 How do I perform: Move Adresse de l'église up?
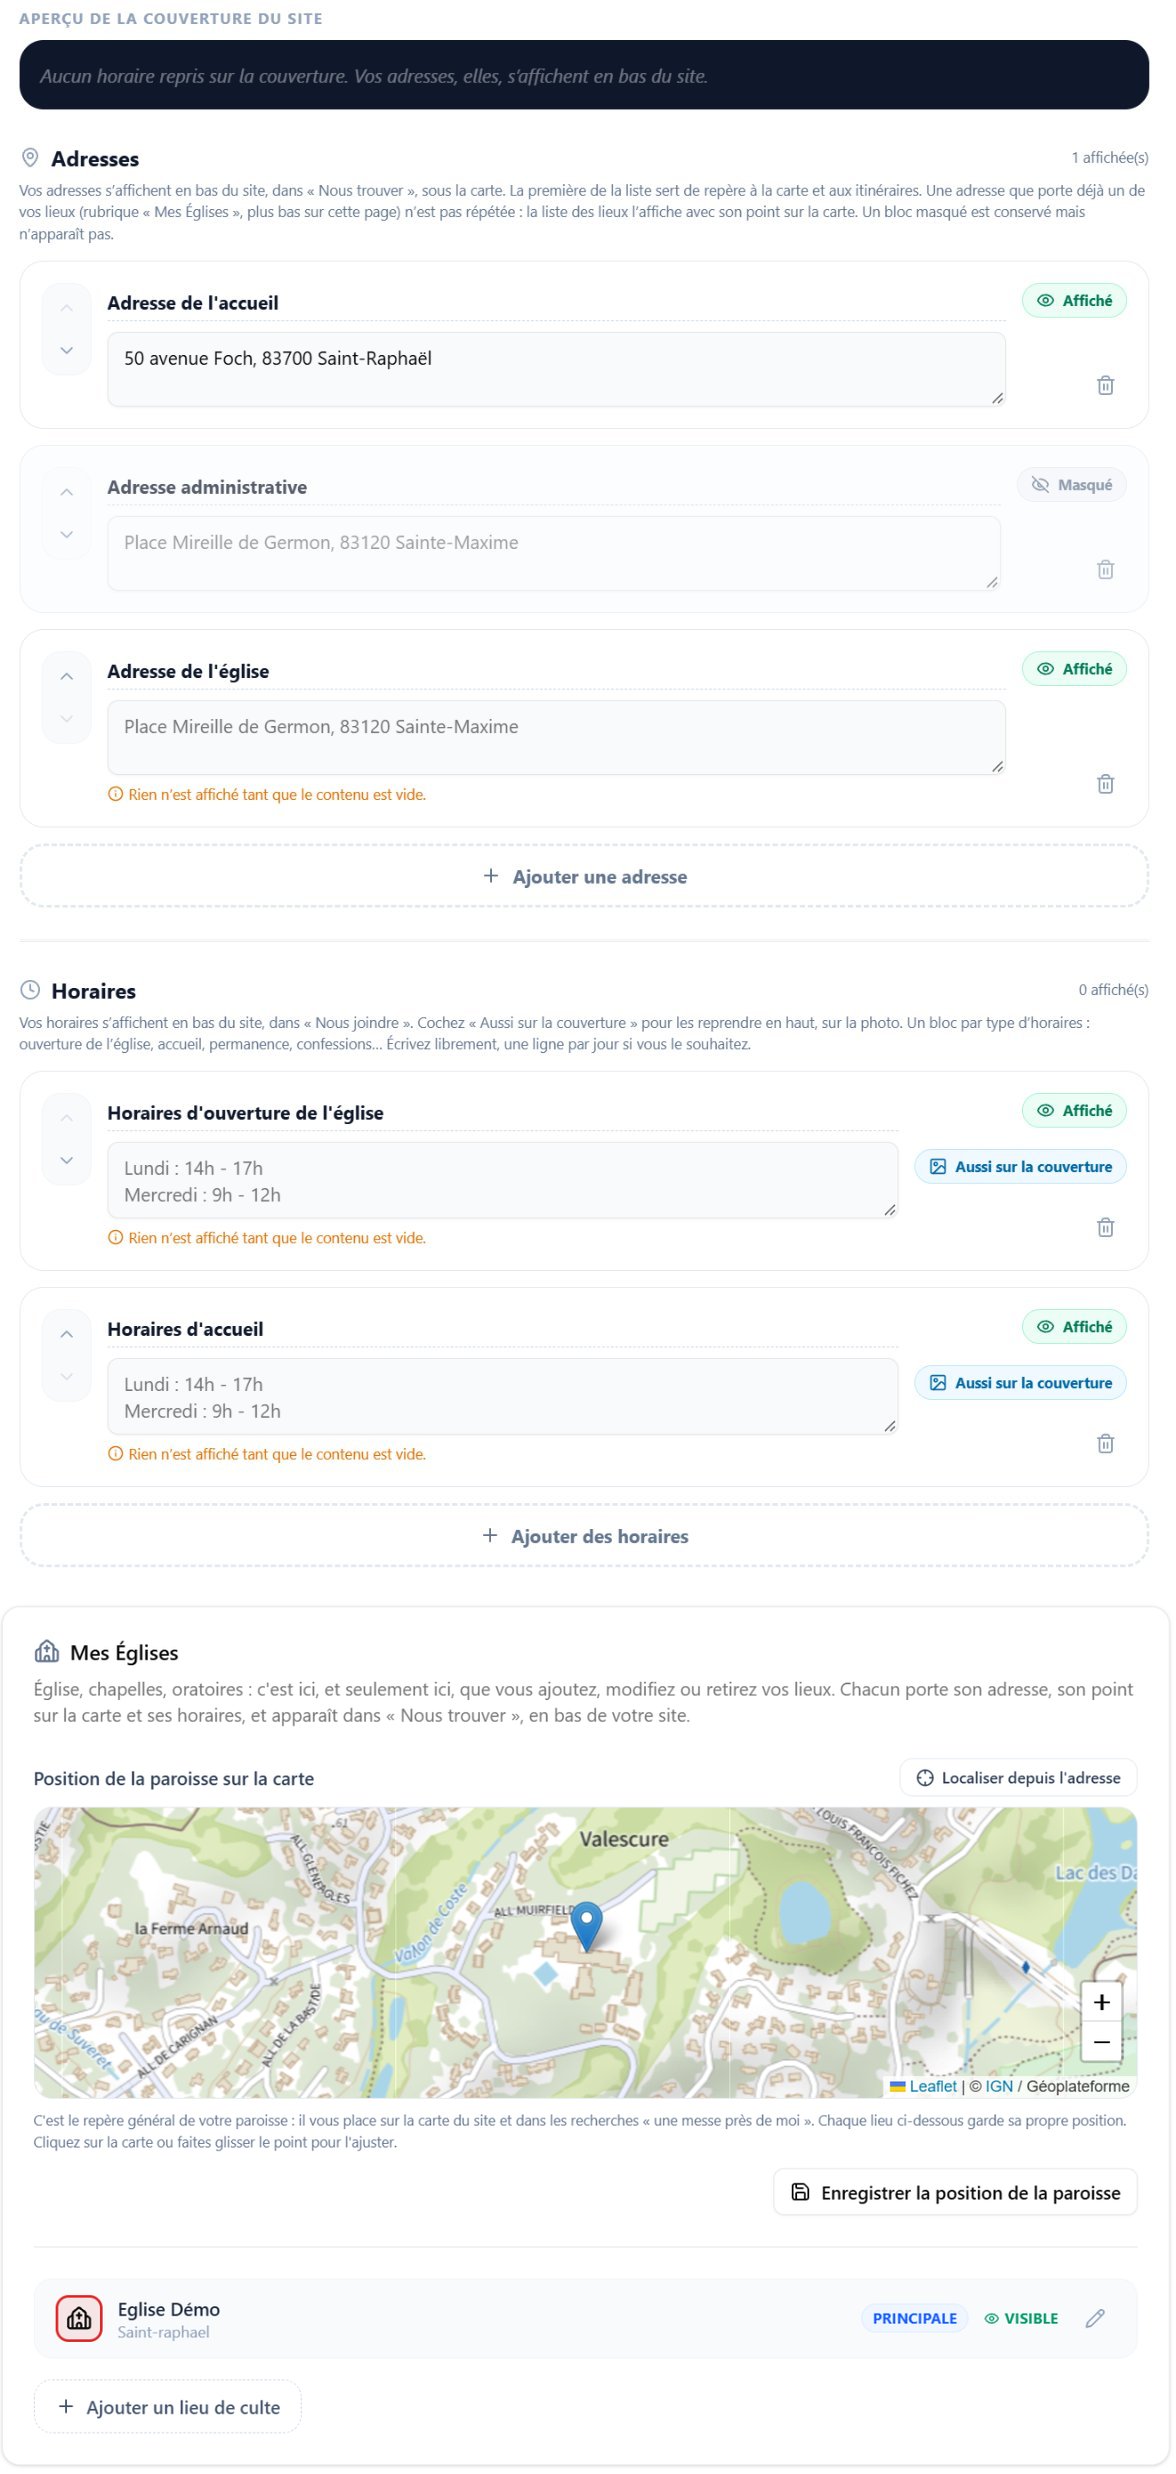click(67, 678)
